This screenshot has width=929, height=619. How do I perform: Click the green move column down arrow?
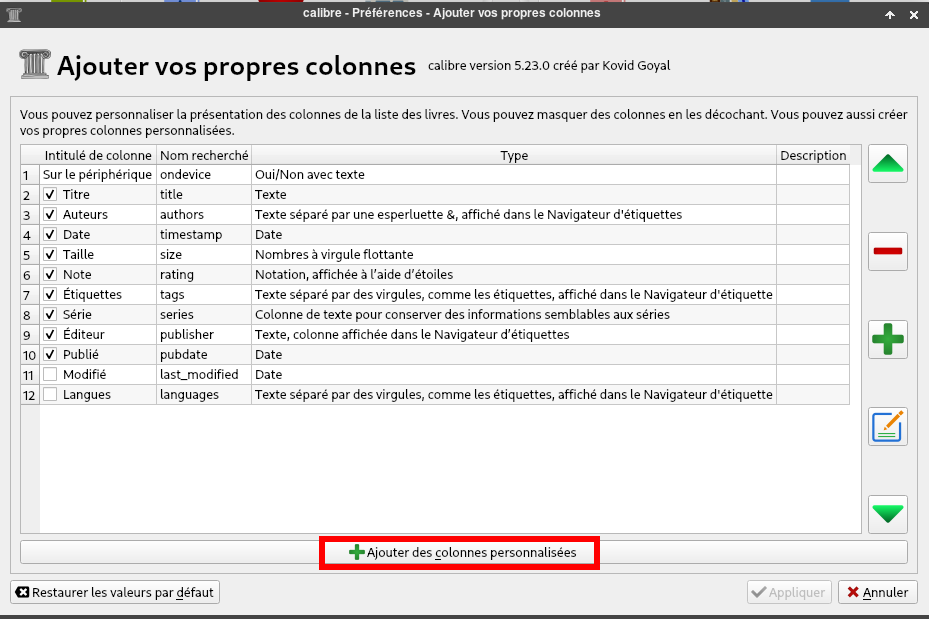coord(888,514)
